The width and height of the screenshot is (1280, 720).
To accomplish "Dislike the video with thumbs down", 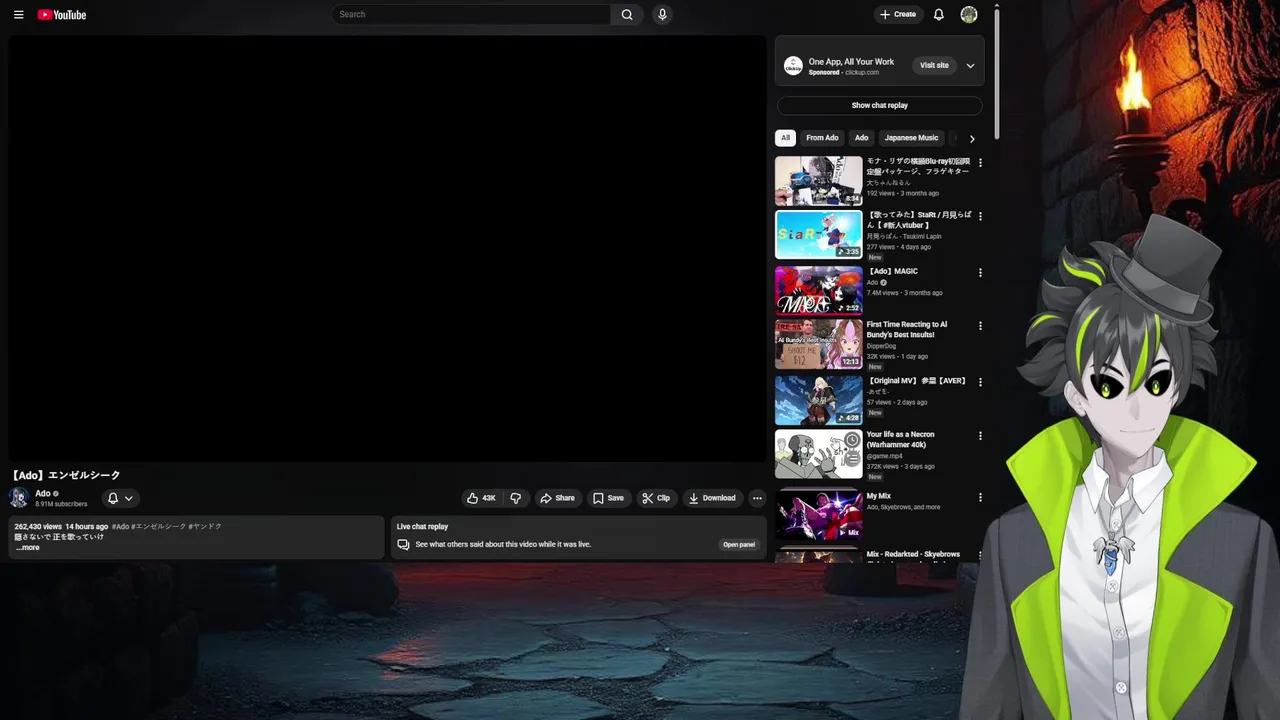I will click(x=516, y=498).
